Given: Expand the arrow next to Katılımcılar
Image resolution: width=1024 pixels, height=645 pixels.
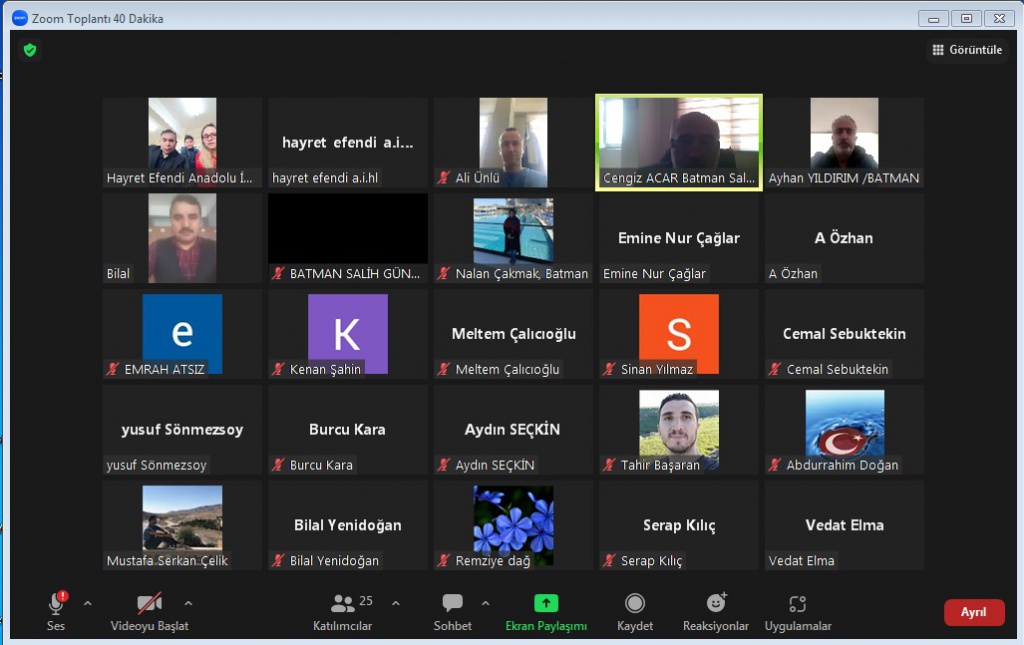Looking at the screenshot, I should tap(395, 603).
